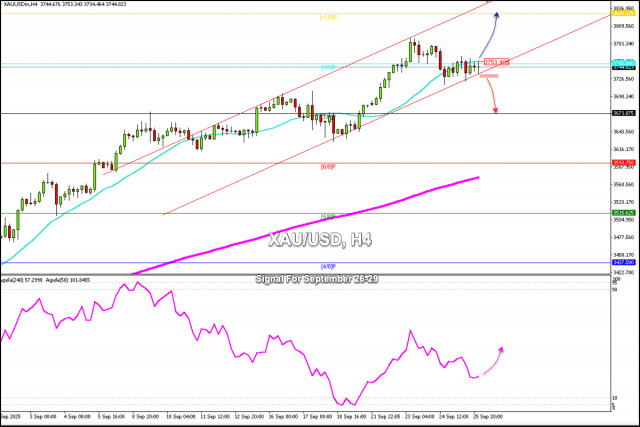Click the 3726.560 price axis label
The image size is (640, 427).
point(623,79)
